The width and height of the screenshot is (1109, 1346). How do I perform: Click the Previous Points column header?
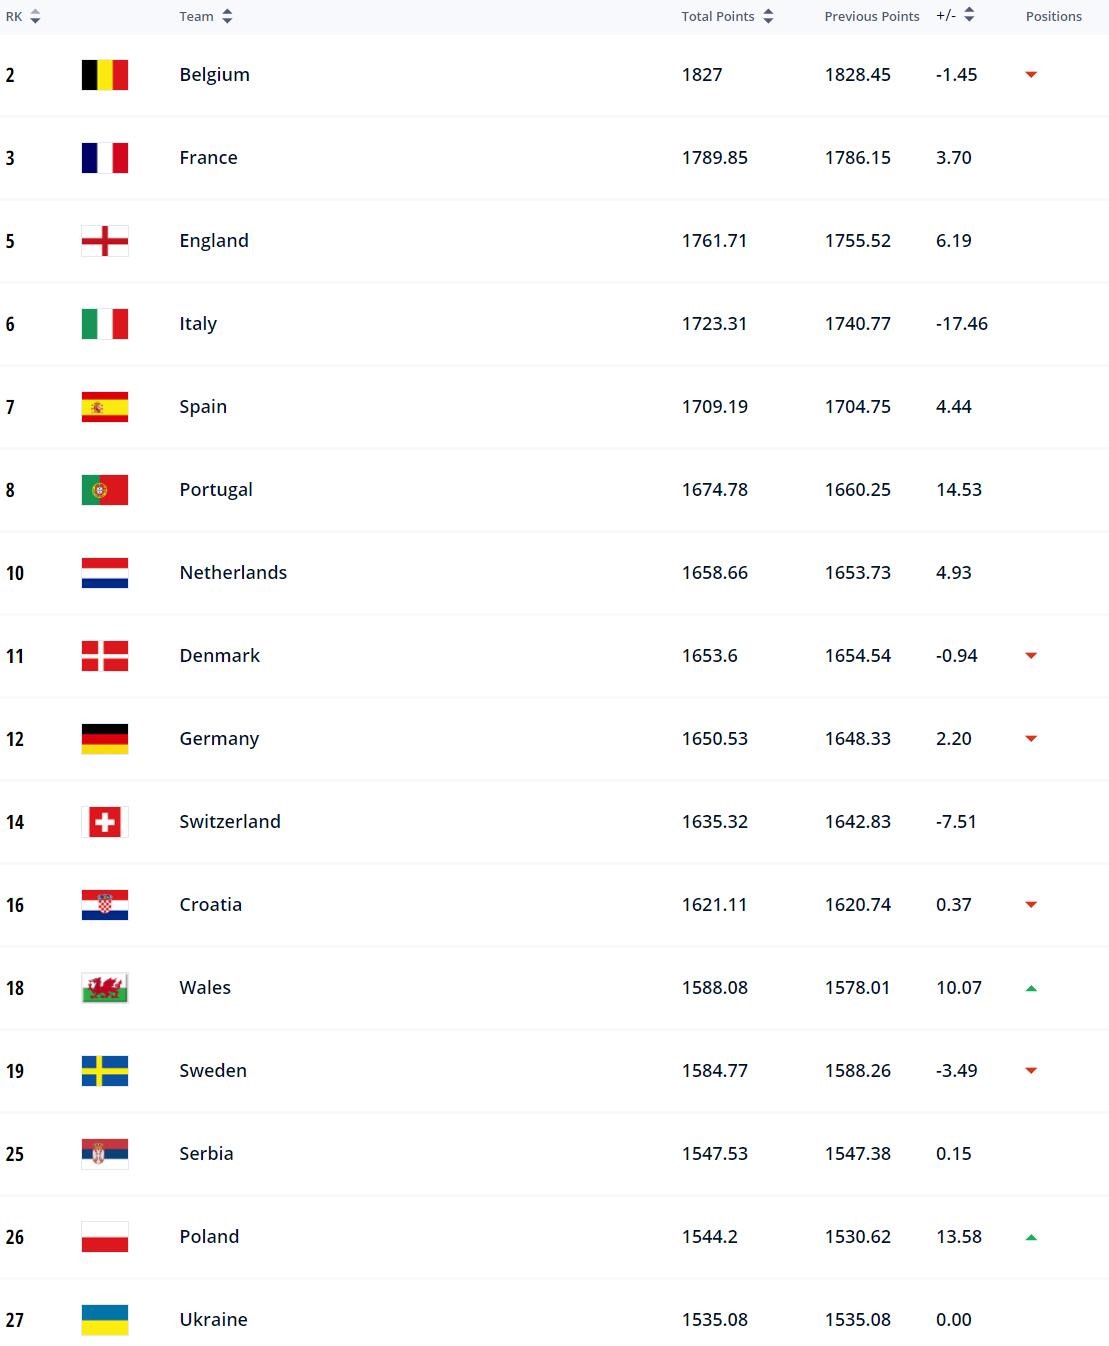[871, 17]
